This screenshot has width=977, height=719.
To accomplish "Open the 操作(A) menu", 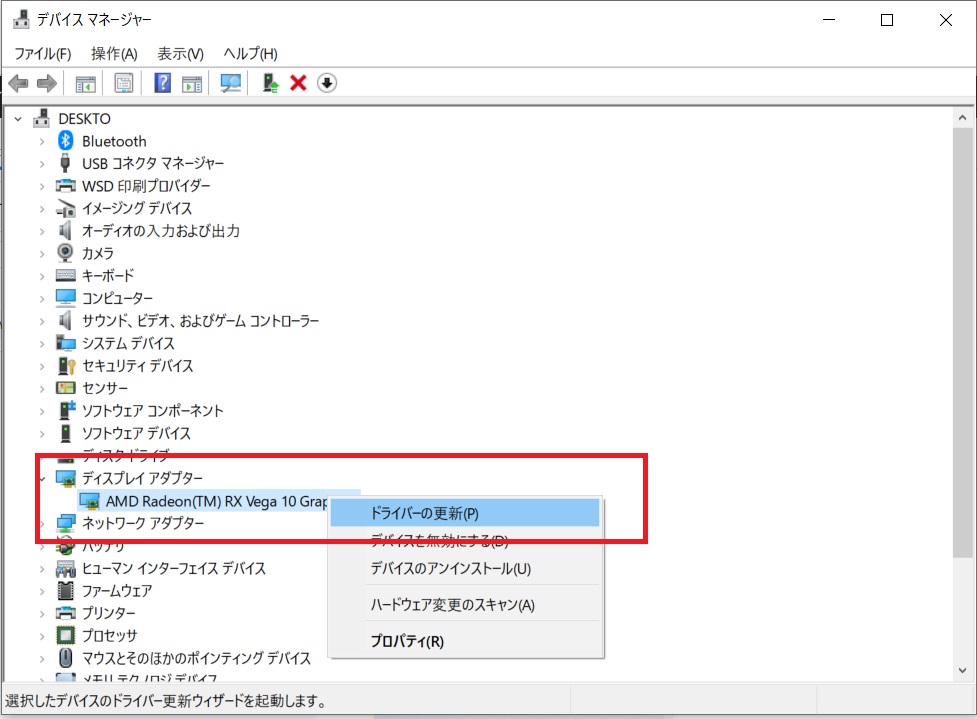I will (x=114, y=54).
